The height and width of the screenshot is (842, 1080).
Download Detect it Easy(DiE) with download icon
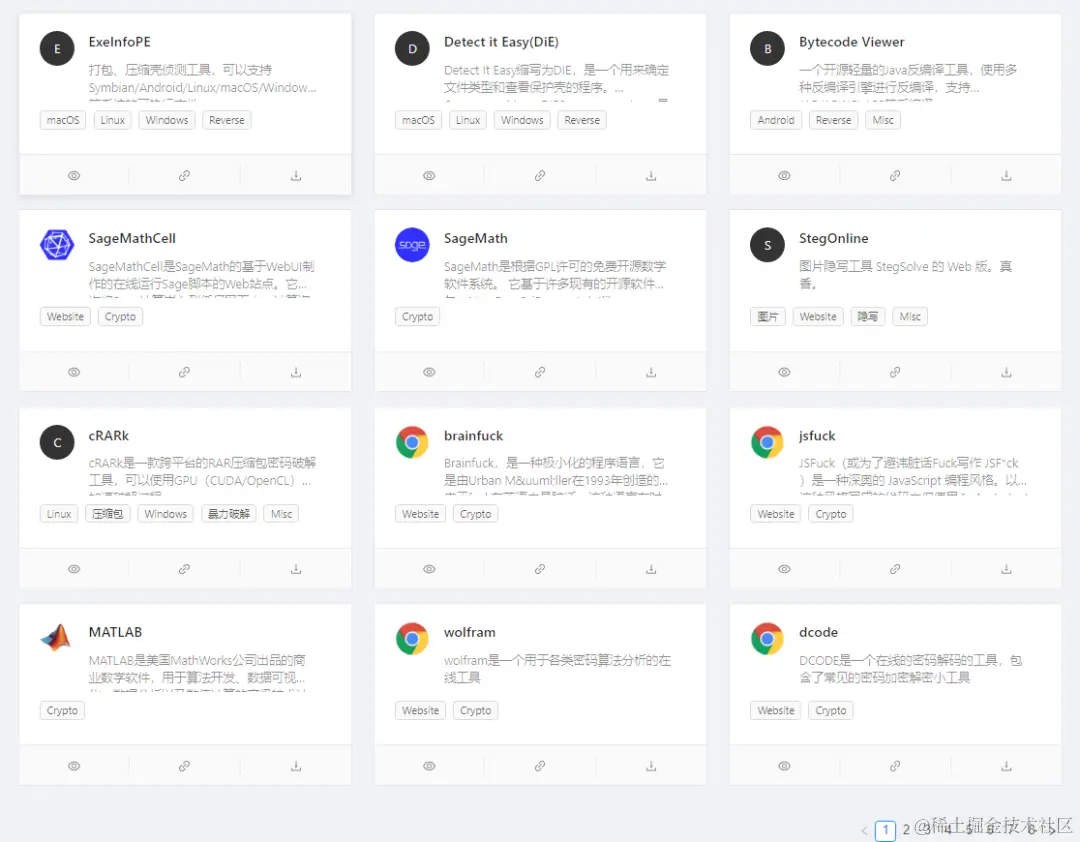[x=650, y=174]
